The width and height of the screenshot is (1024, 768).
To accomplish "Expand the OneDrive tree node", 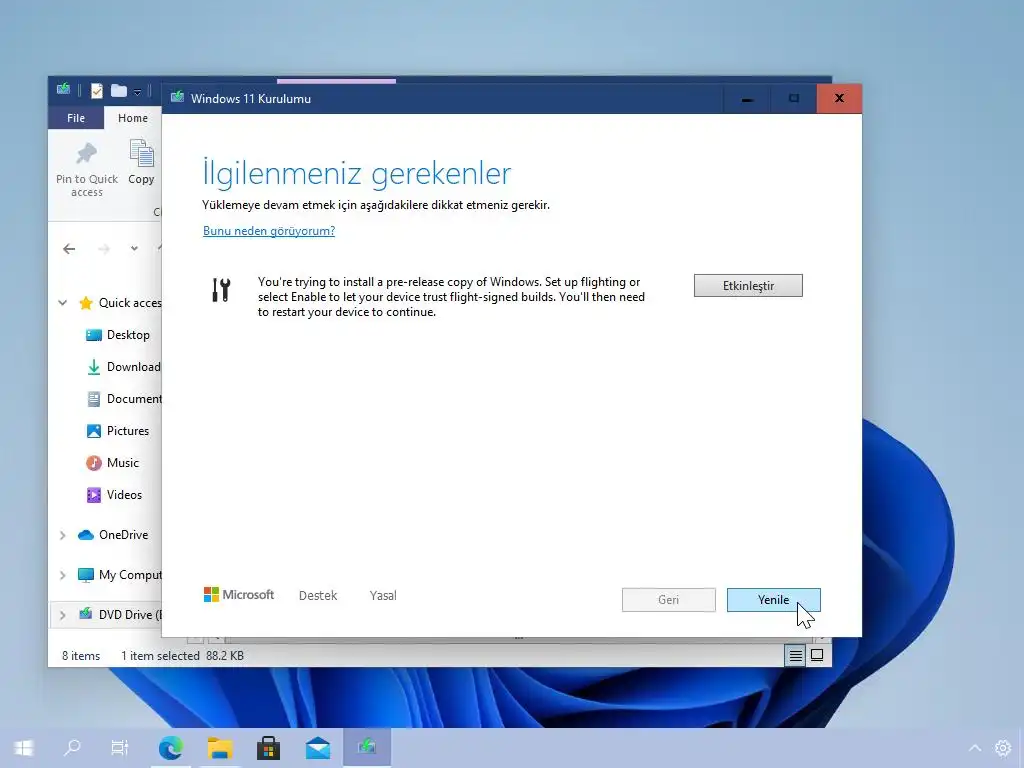I will (x=63, y=536).
